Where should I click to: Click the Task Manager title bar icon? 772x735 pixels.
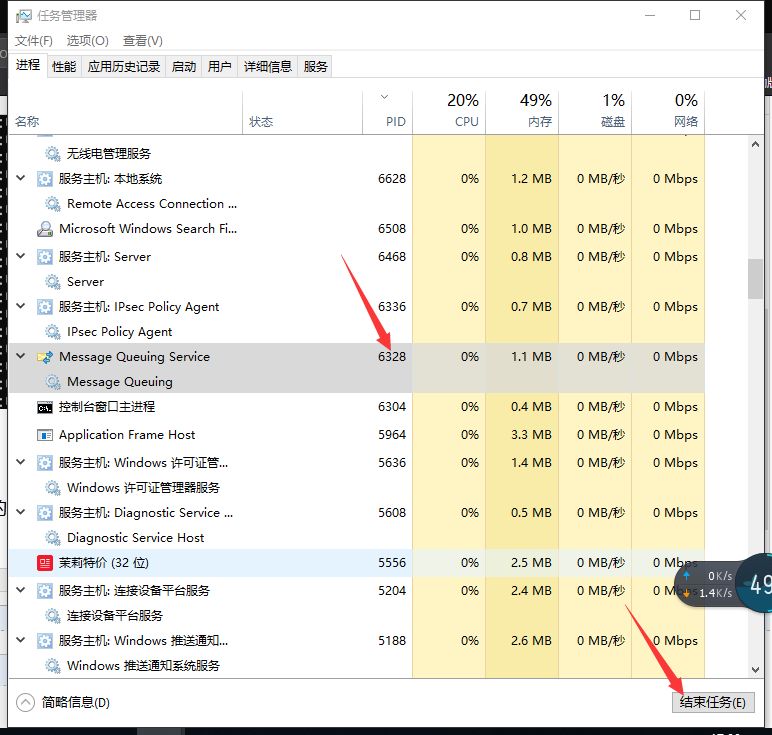24,16
